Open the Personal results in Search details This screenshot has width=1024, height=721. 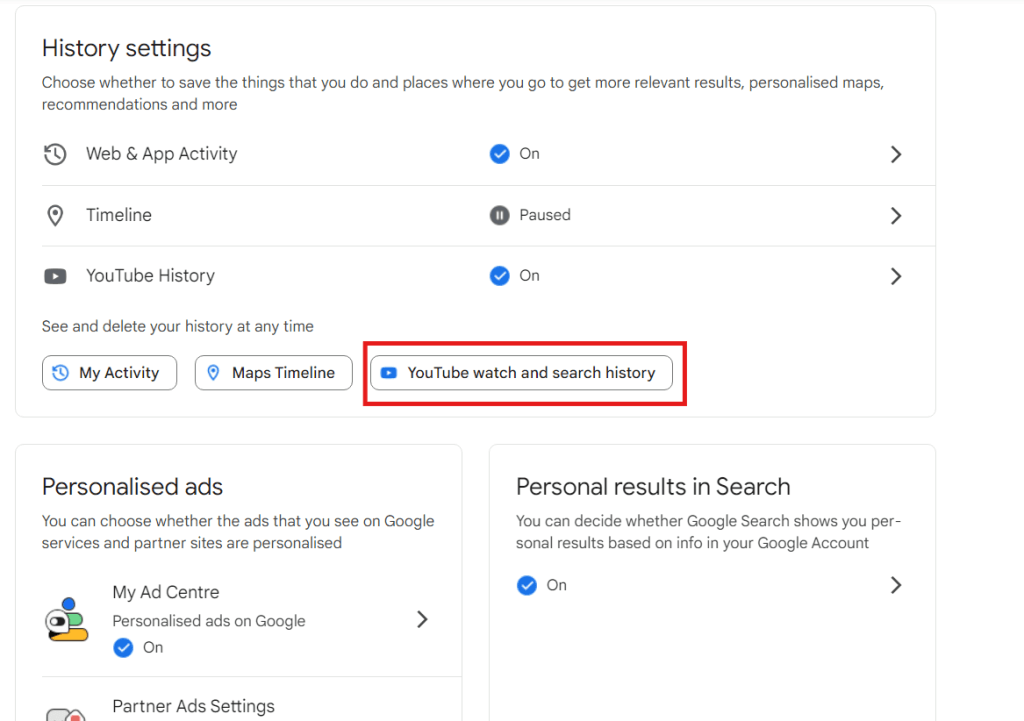(896, 585)
